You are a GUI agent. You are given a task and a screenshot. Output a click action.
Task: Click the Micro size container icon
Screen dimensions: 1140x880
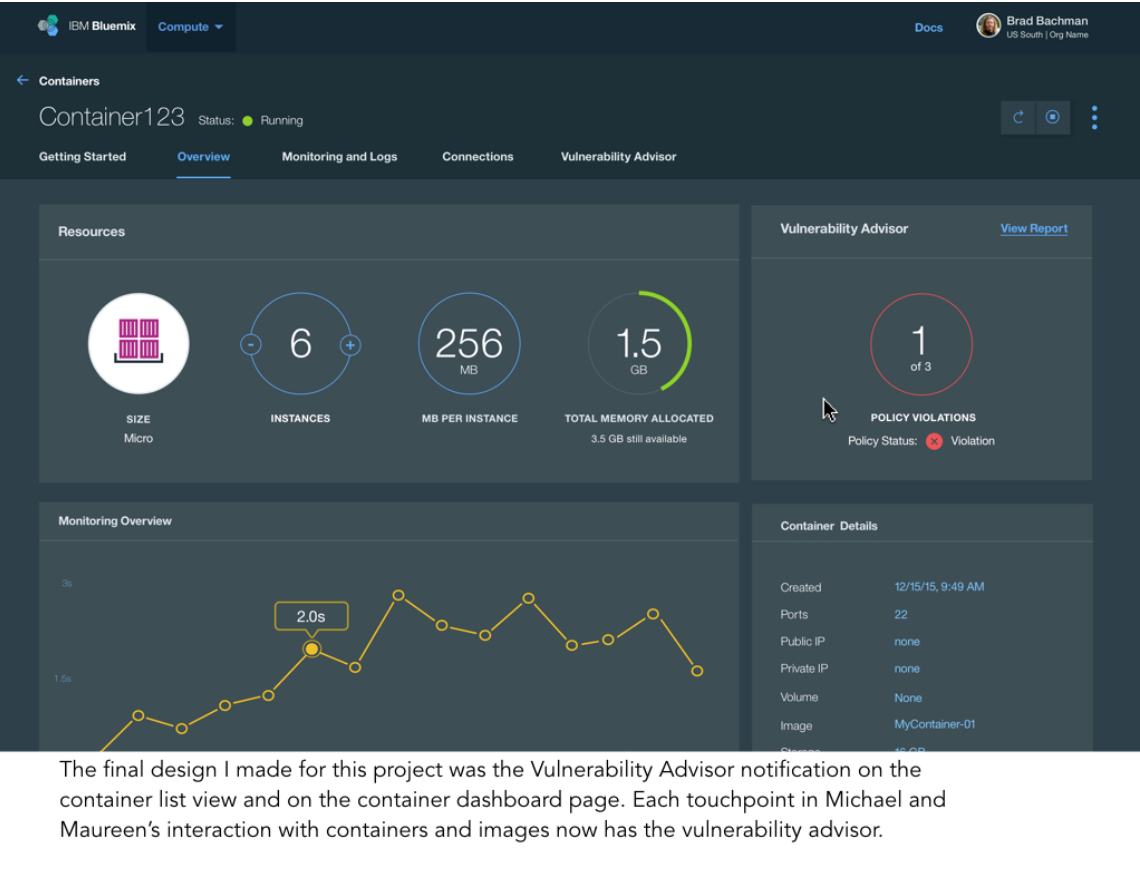tap(139, 343)
